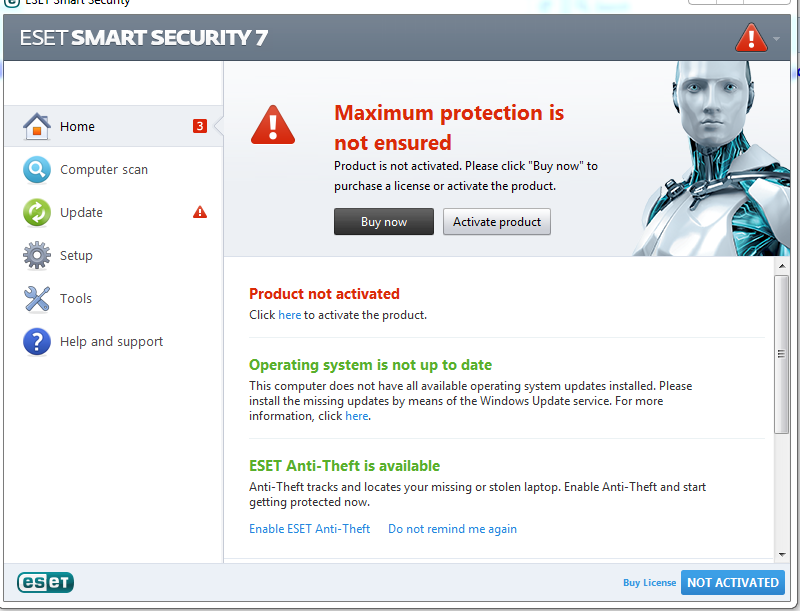Click the Do not remind me again link
Image resolution: width=800 pixels, height=611 pixels.
(453, 529)
